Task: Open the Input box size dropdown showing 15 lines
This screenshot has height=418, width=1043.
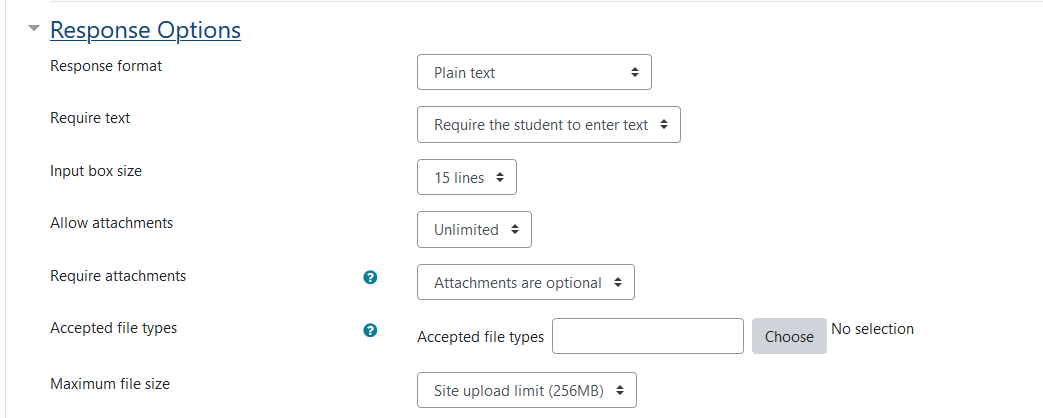Action: (467, 177)
